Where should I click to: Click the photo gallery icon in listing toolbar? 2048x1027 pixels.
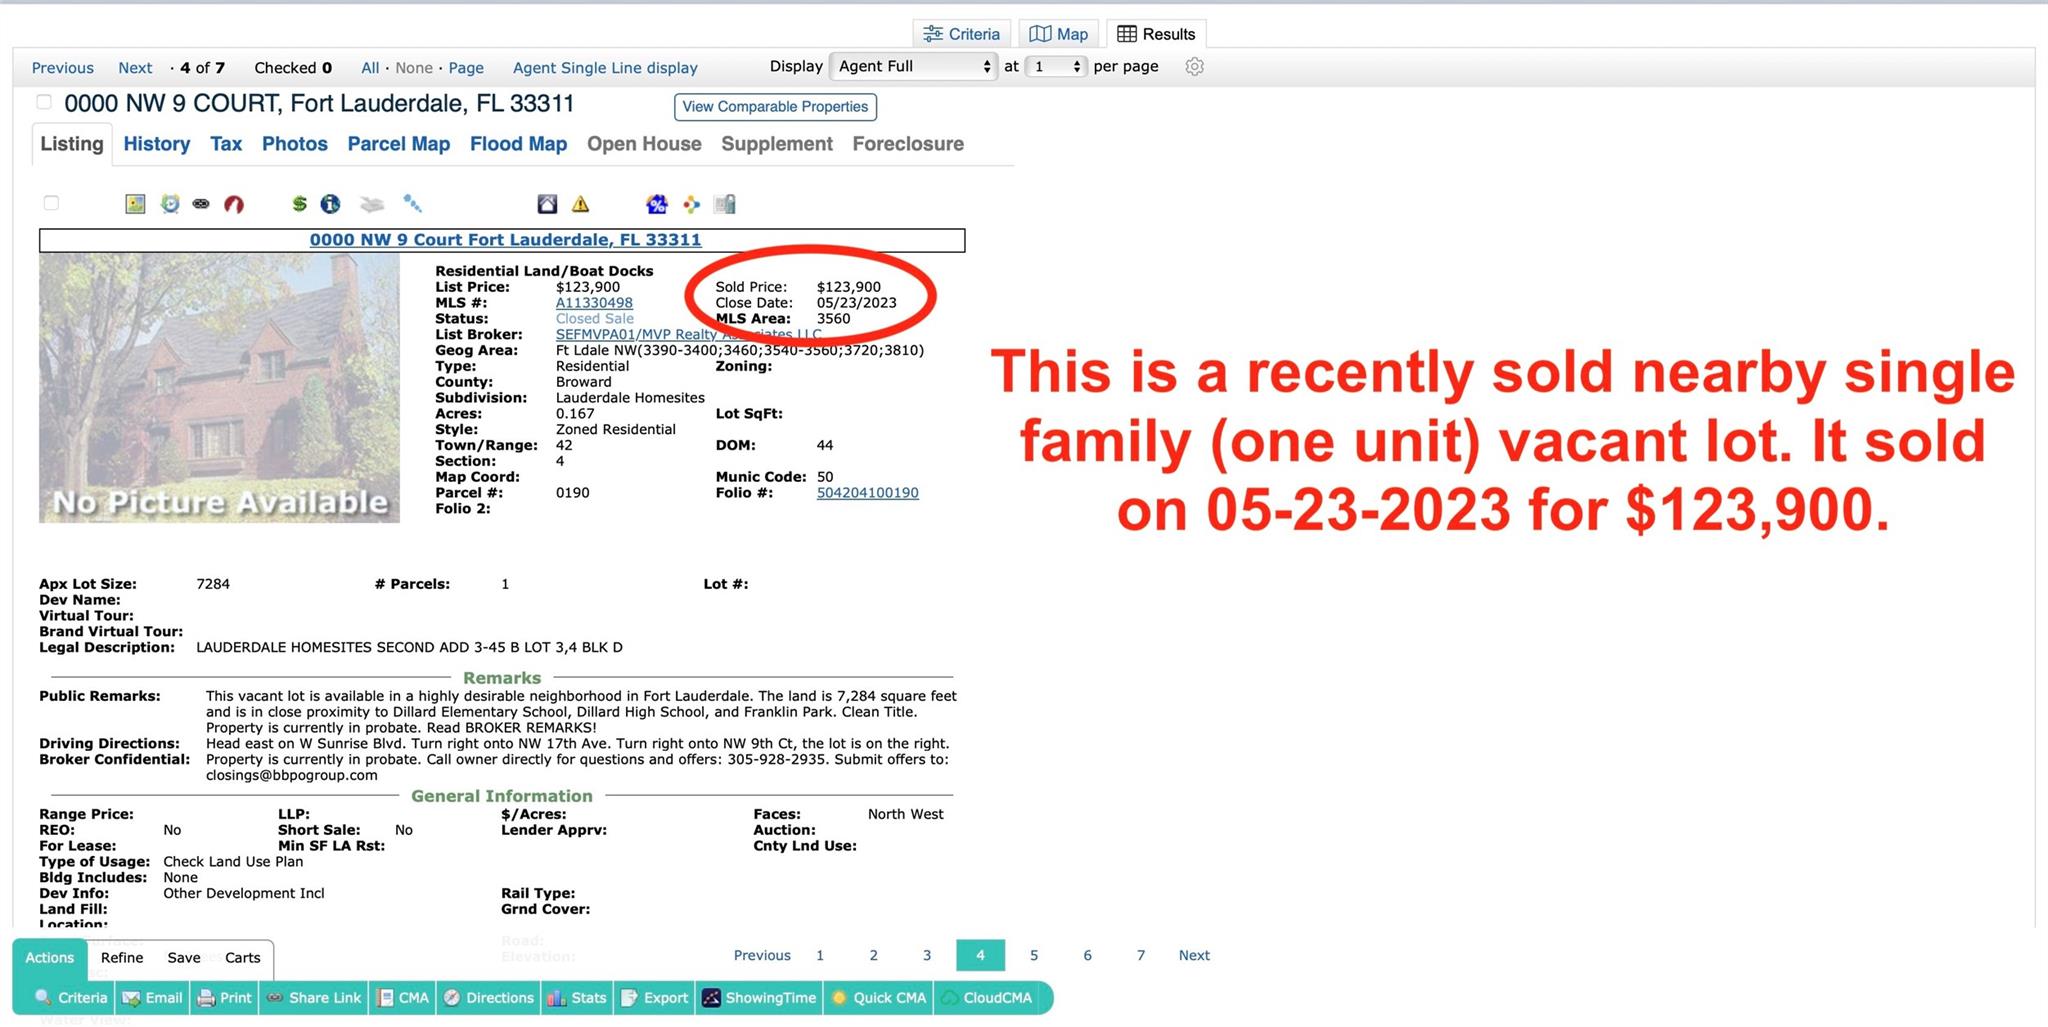(x=135, y=204)
